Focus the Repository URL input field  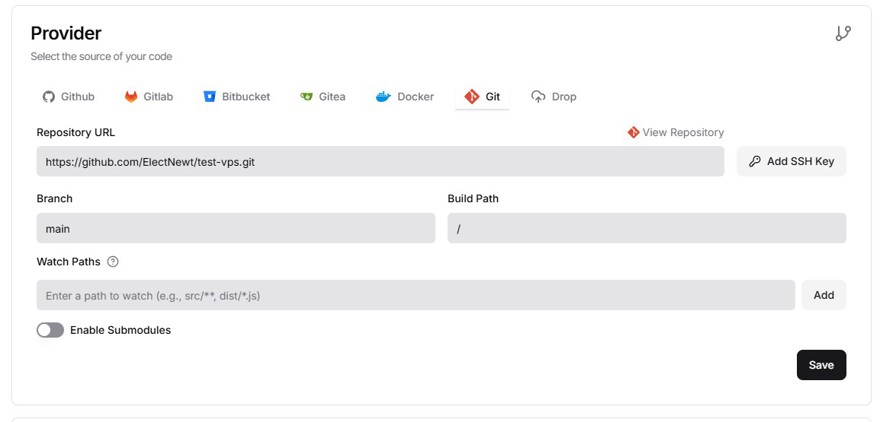click(x=380, y=161)
